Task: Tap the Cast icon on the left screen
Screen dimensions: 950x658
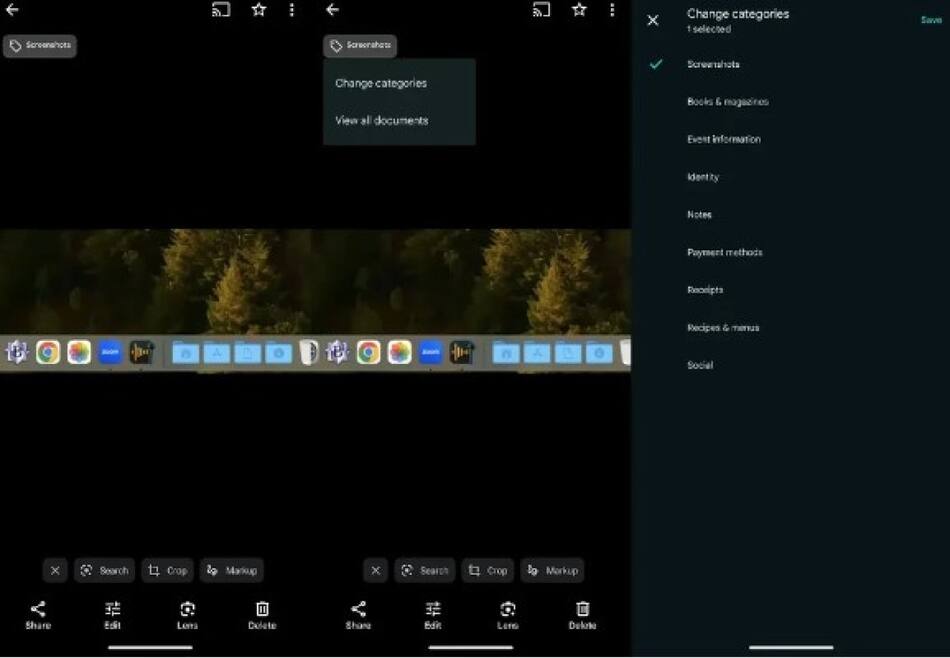Action: pos(221,10)
